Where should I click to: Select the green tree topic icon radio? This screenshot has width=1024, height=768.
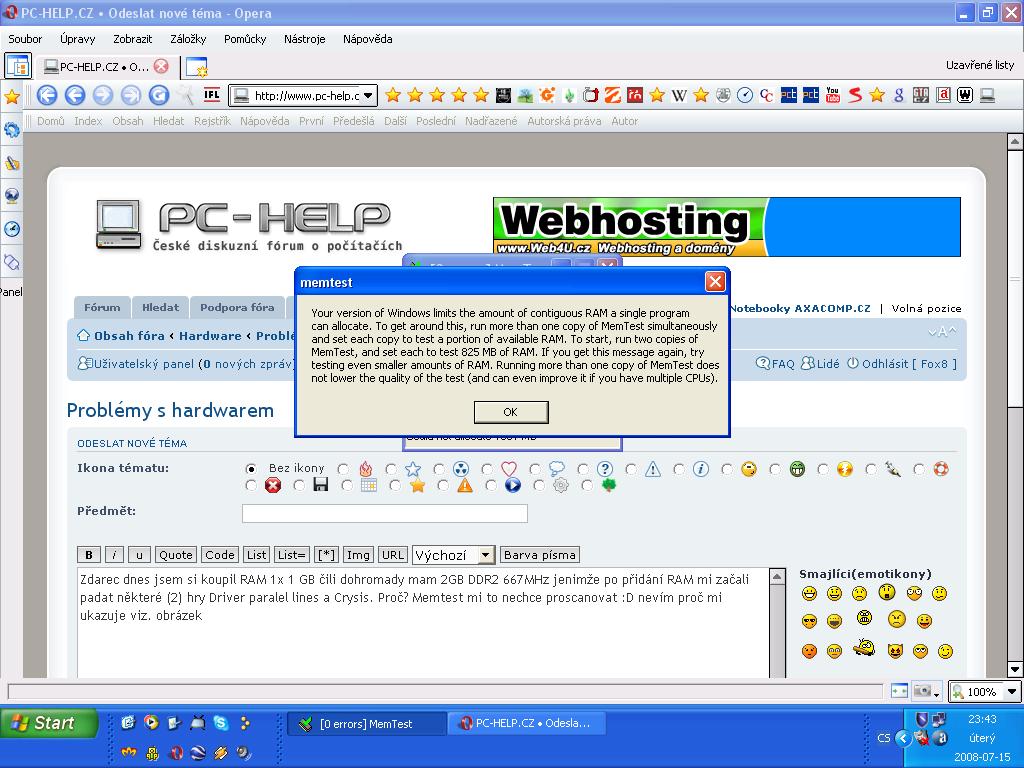point(586,485)
